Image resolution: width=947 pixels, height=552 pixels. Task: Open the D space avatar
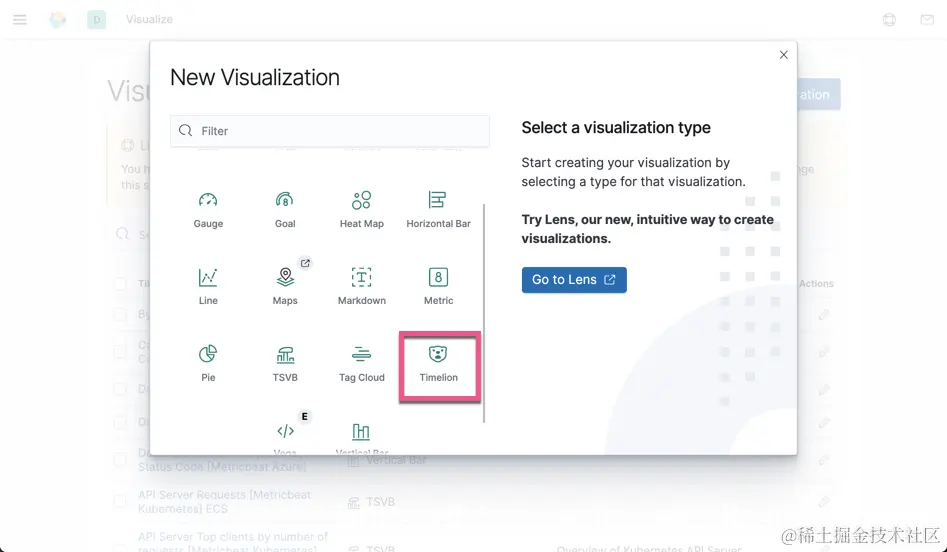[x=96, y=19]
